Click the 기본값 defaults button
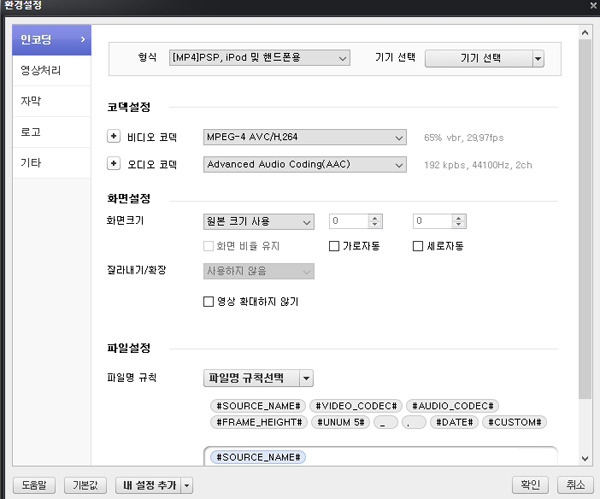 point(85,485)
